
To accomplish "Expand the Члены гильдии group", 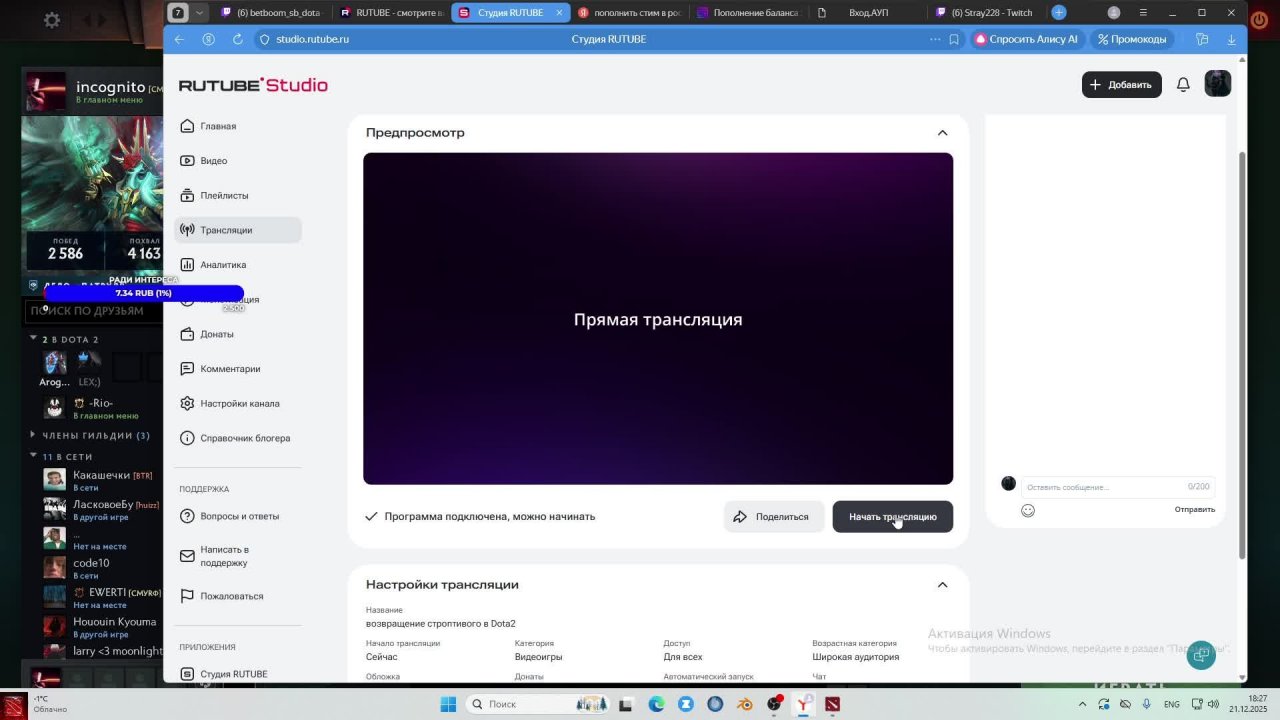I will (x=33, y=435).
